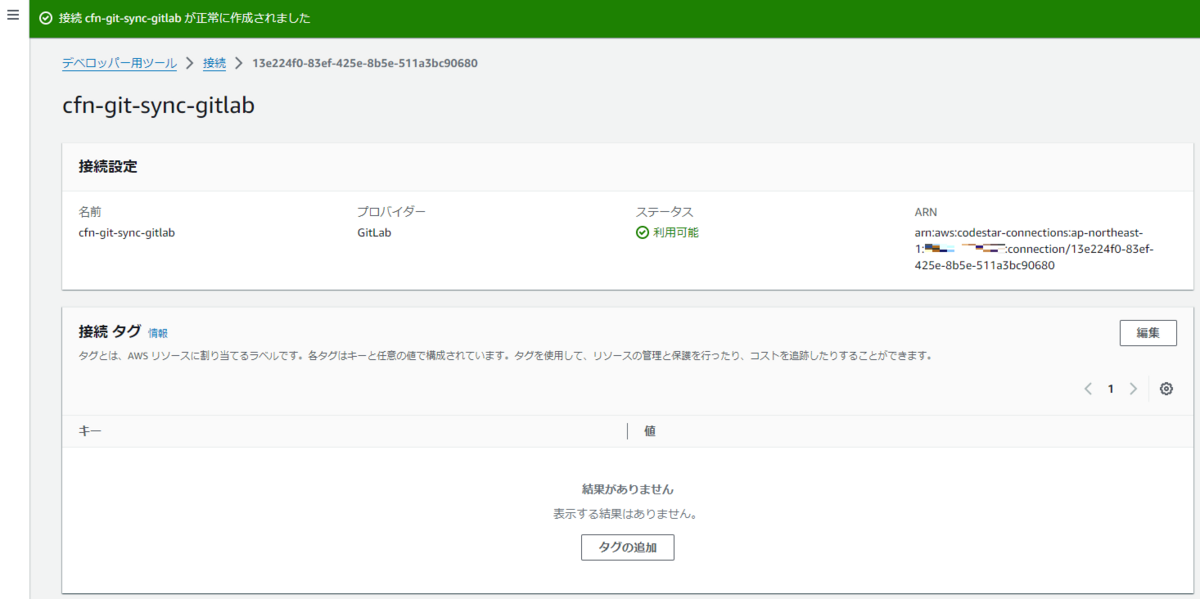Click the 値 column header
The height and width of the screenshot is (599, 1200).
[x=650, y=431]
